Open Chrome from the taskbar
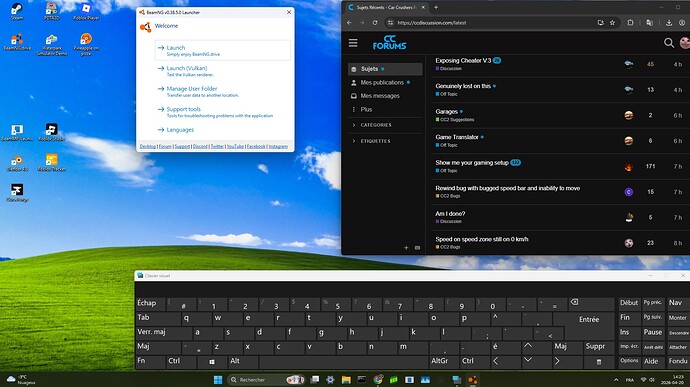 click(x=378, y=380)
